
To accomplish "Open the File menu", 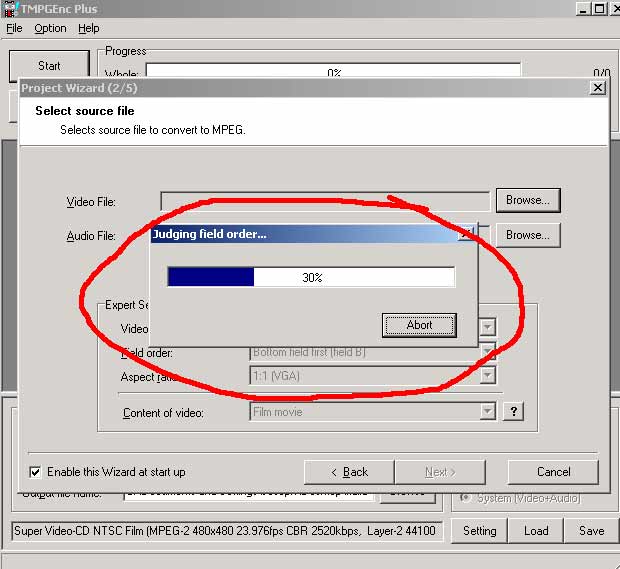I will pyautogui.click(x=14, y=28).
